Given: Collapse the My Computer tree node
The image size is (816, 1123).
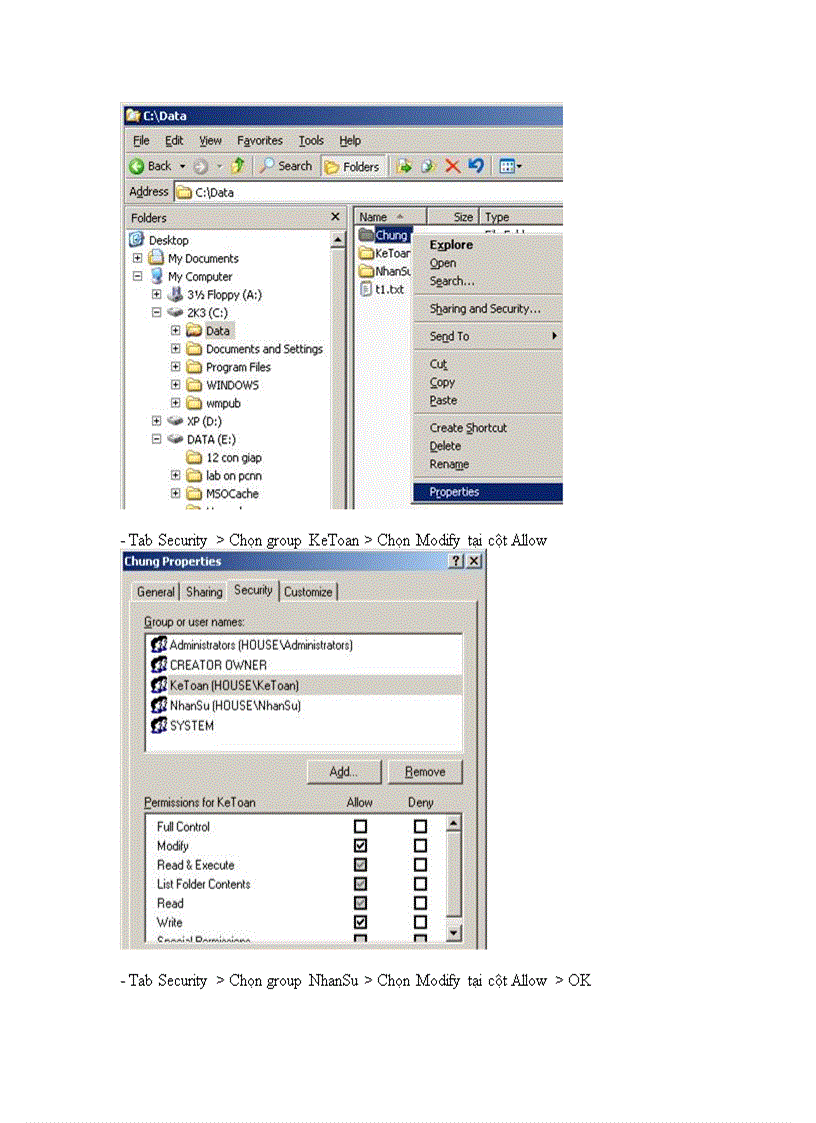Looking at the screenshot, I should [x=138, y=277].
